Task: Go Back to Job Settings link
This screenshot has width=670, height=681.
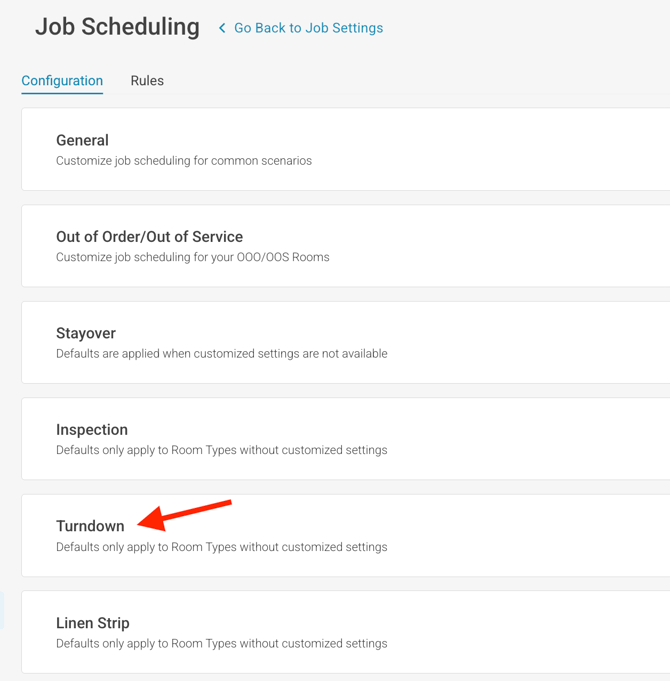Action: (308, 28)
